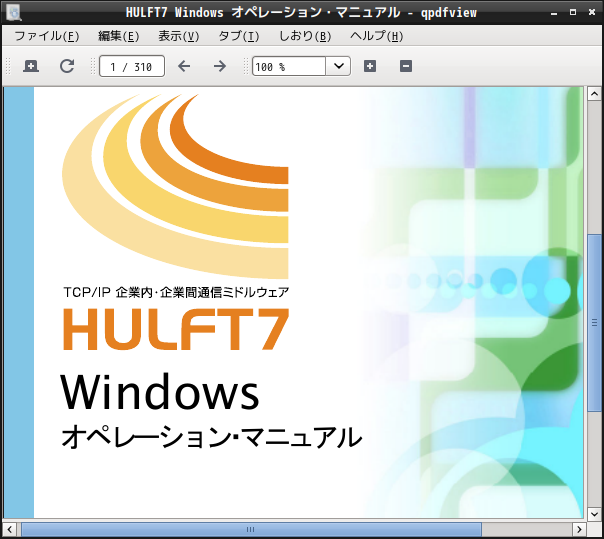Open the 表示(V) menu
Viewport: 604px width, 539px height.
(x=179, y=36)
